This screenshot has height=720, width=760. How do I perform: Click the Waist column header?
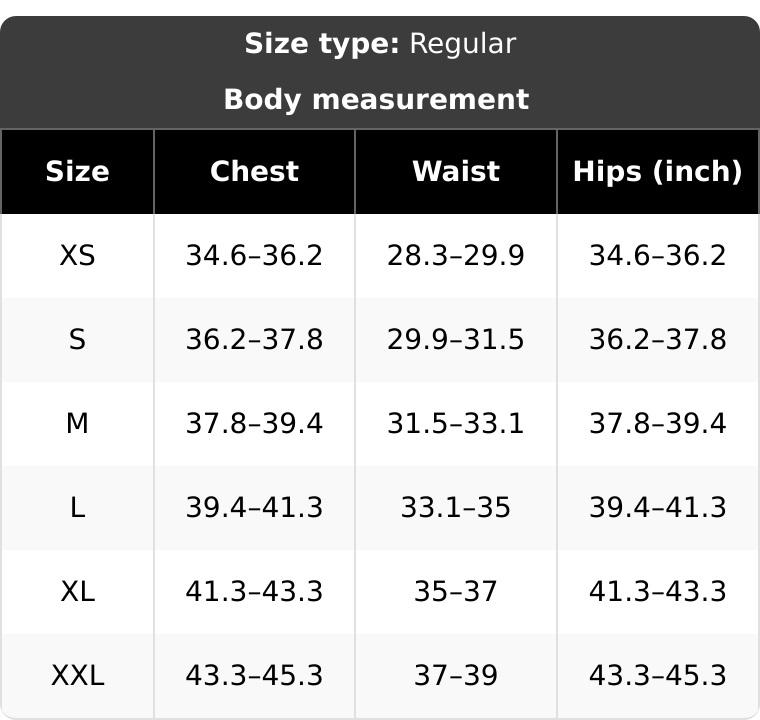click(456, 172)
